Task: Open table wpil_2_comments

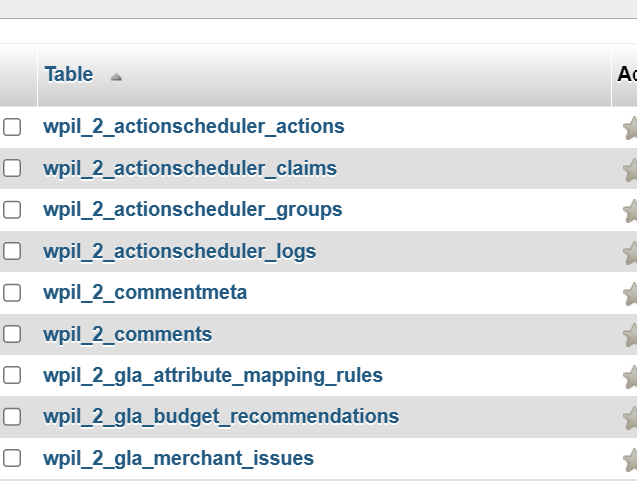Action: pos(128,334)
